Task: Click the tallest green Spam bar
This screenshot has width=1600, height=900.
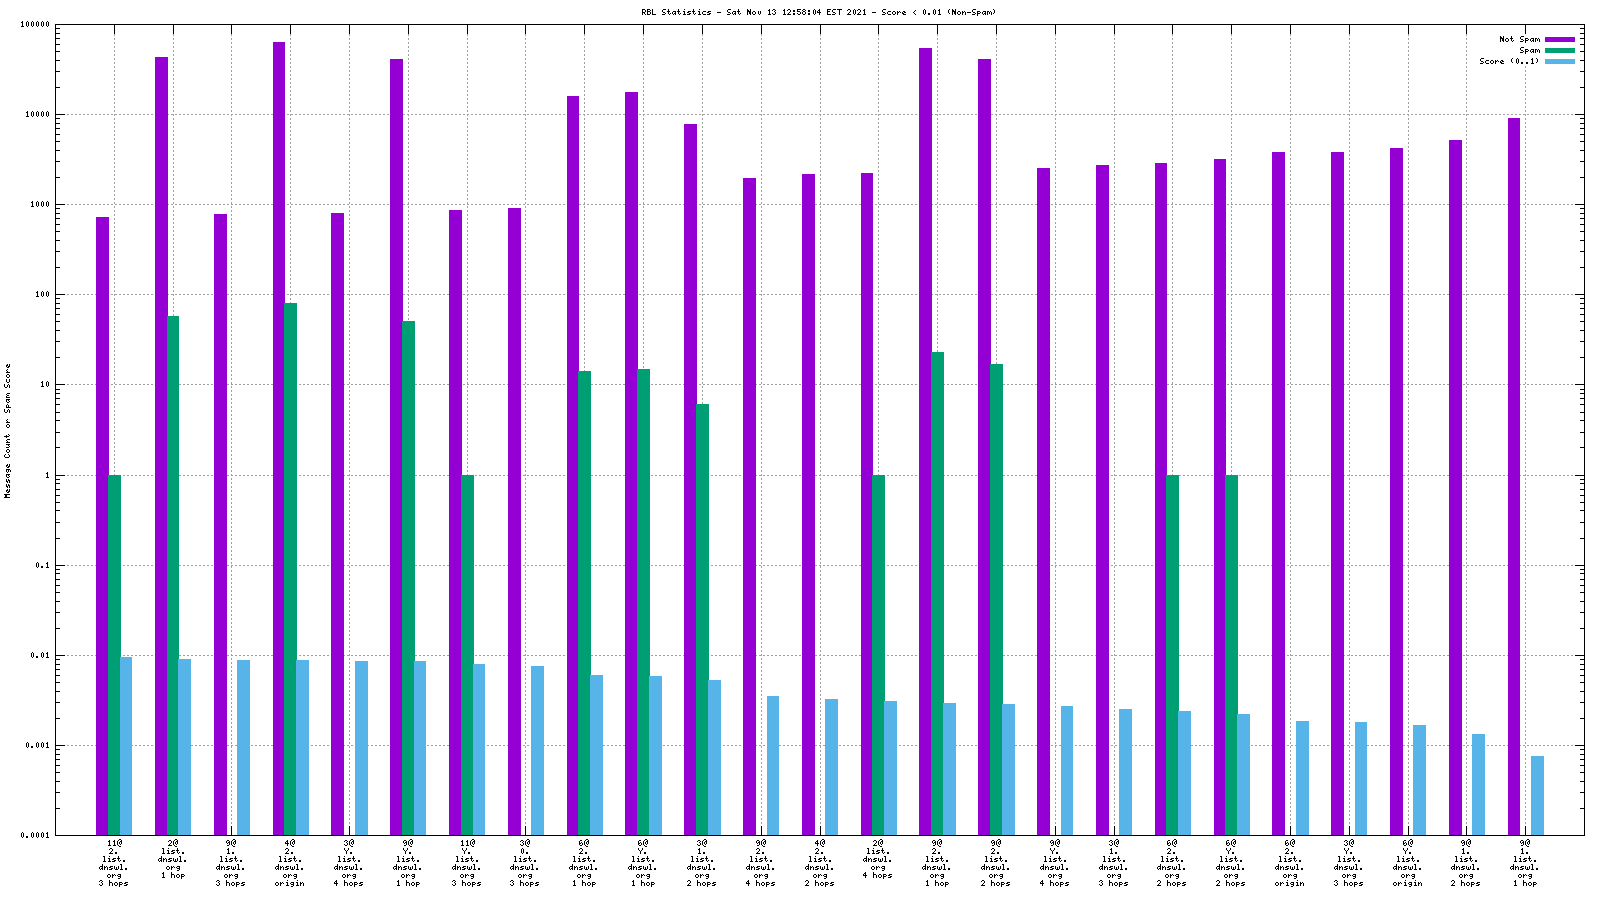Action: [290, 568]
